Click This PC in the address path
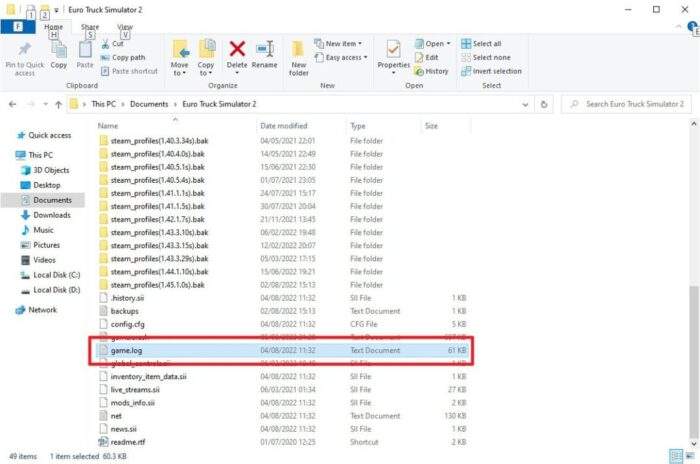Viewport: 700px width, 464px height. [x=103, y=104]
